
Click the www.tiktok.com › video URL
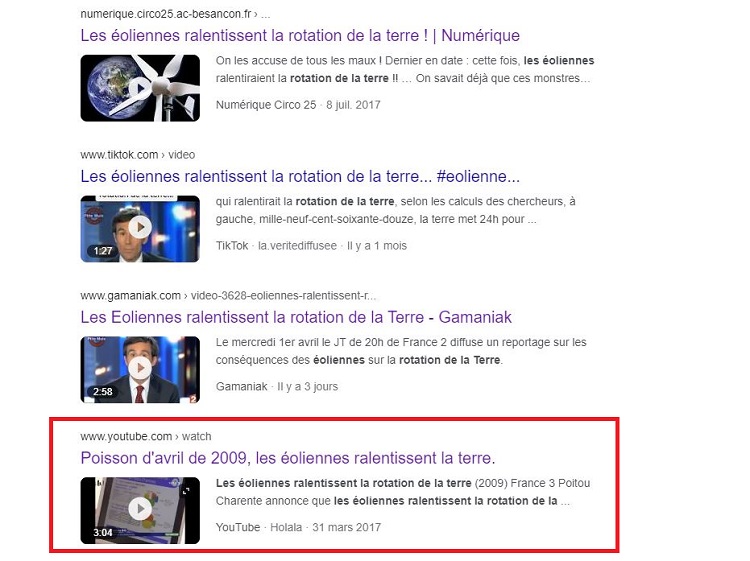(138, 155)
